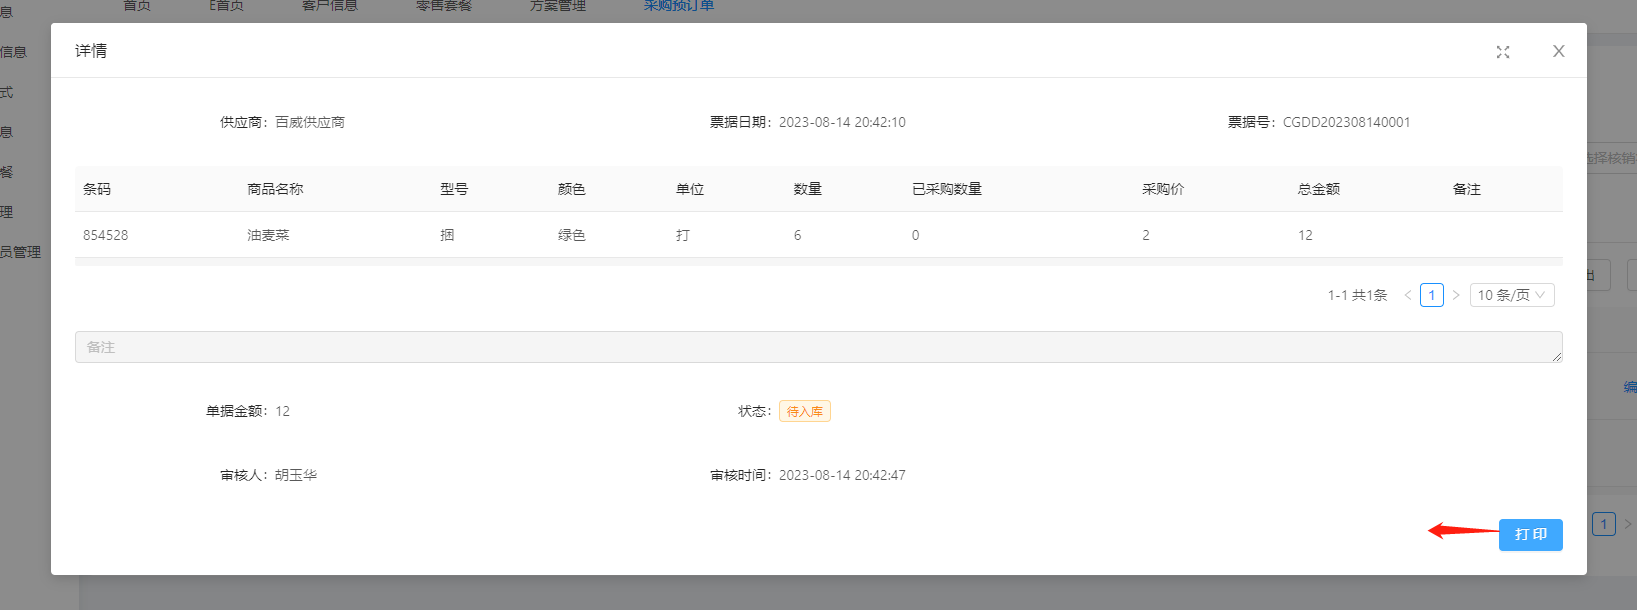Go to next page arrow in pagination
Image resolution: width=1637 pixels, height=610 pixels.
coord(1456,295)
